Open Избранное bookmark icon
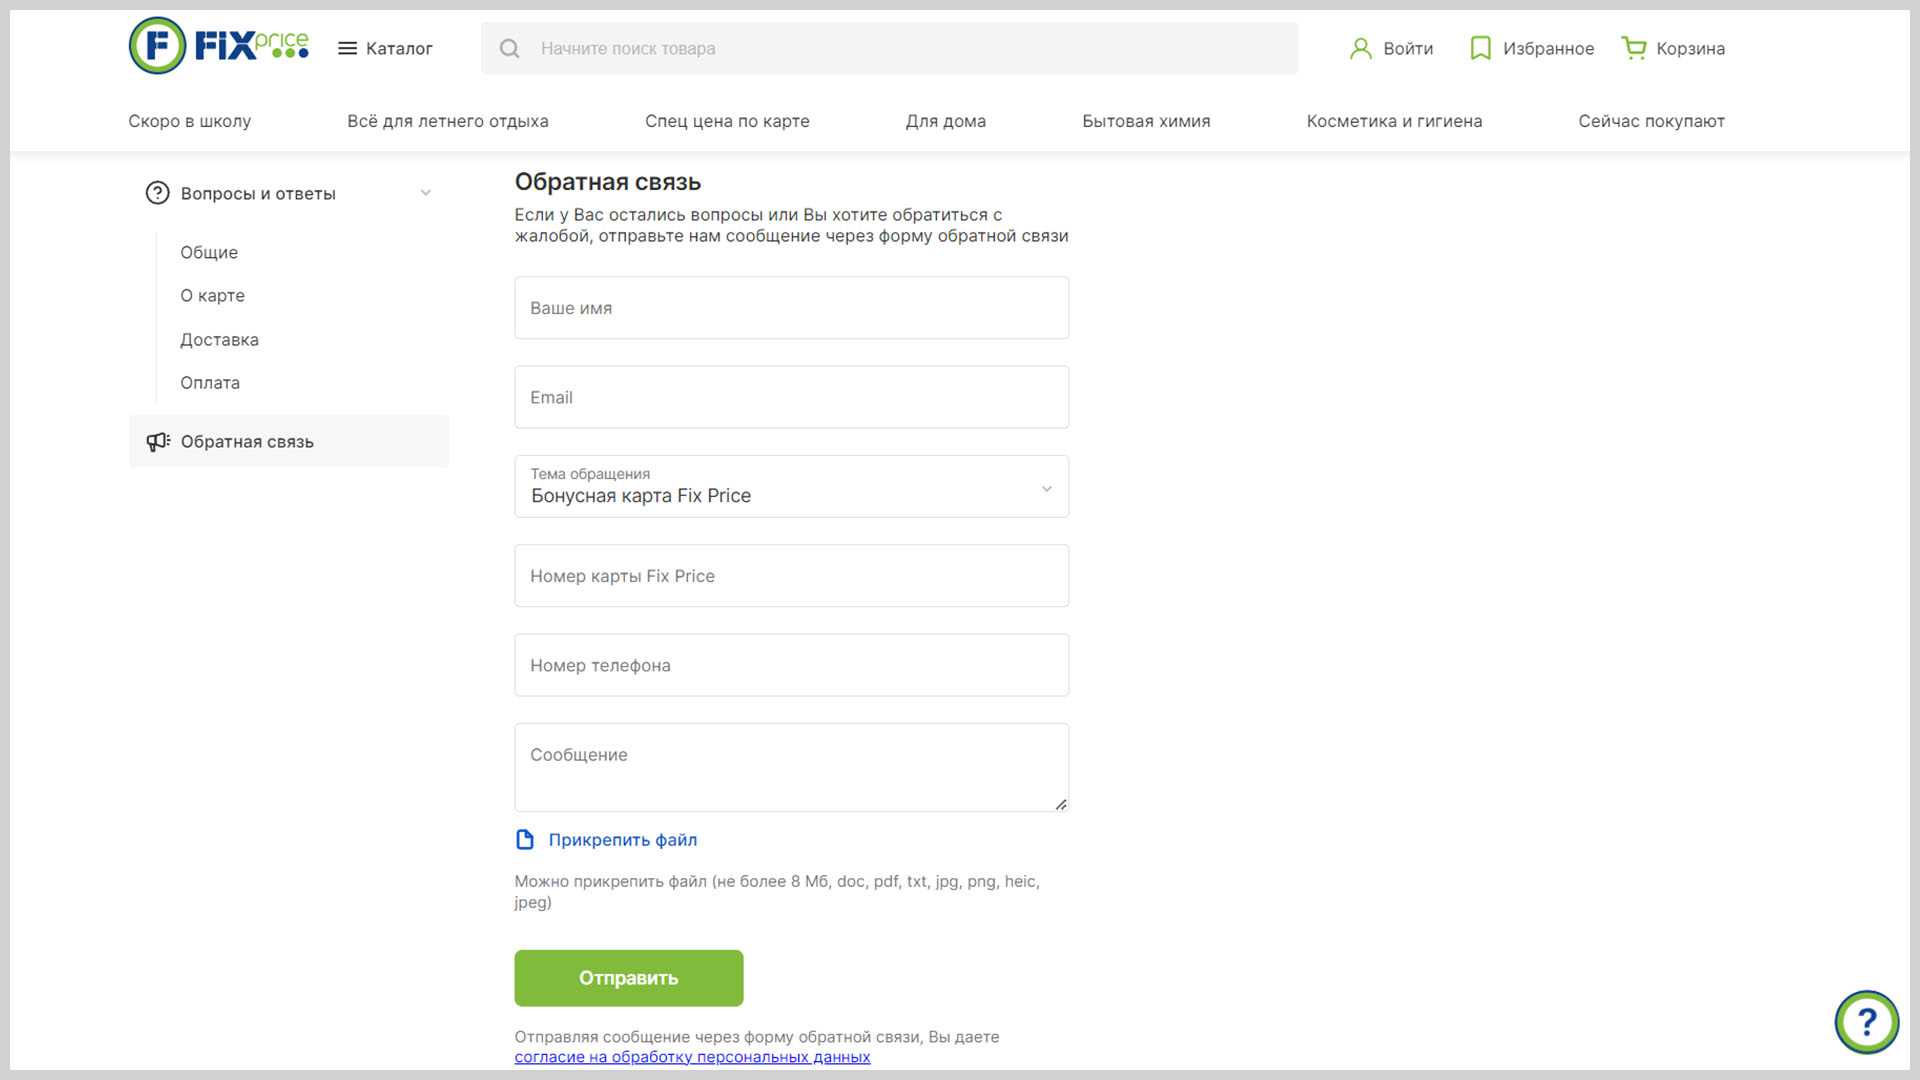Image resolution: width=1920 pixels, height=1080 pixels. coord(1480,48)
